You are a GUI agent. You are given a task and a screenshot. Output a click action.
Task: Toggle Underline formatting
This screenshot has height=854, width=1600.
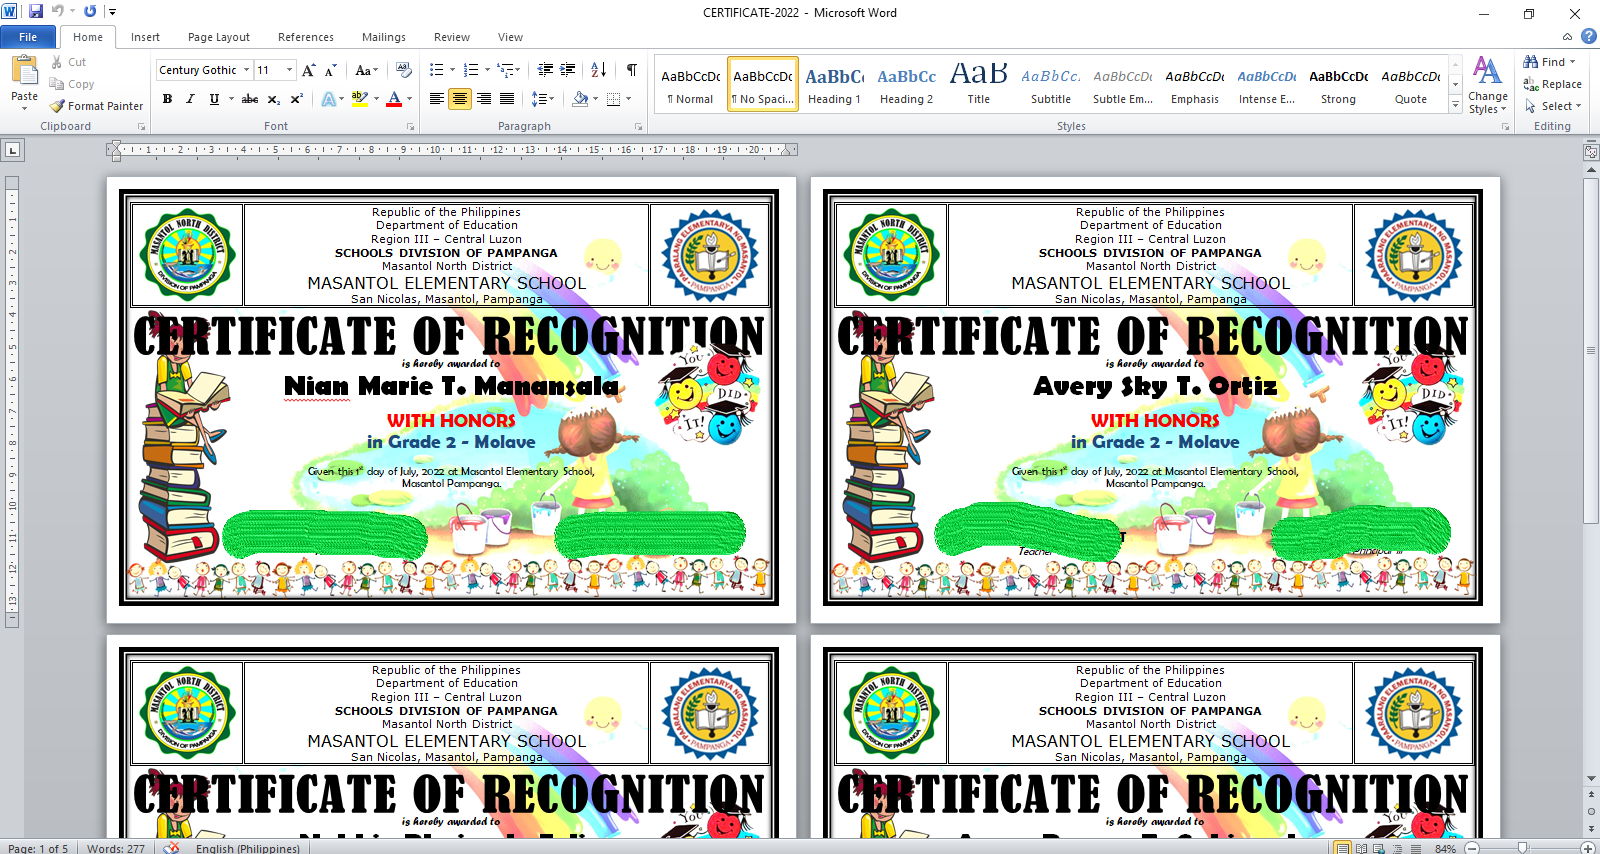pos(214,99)
